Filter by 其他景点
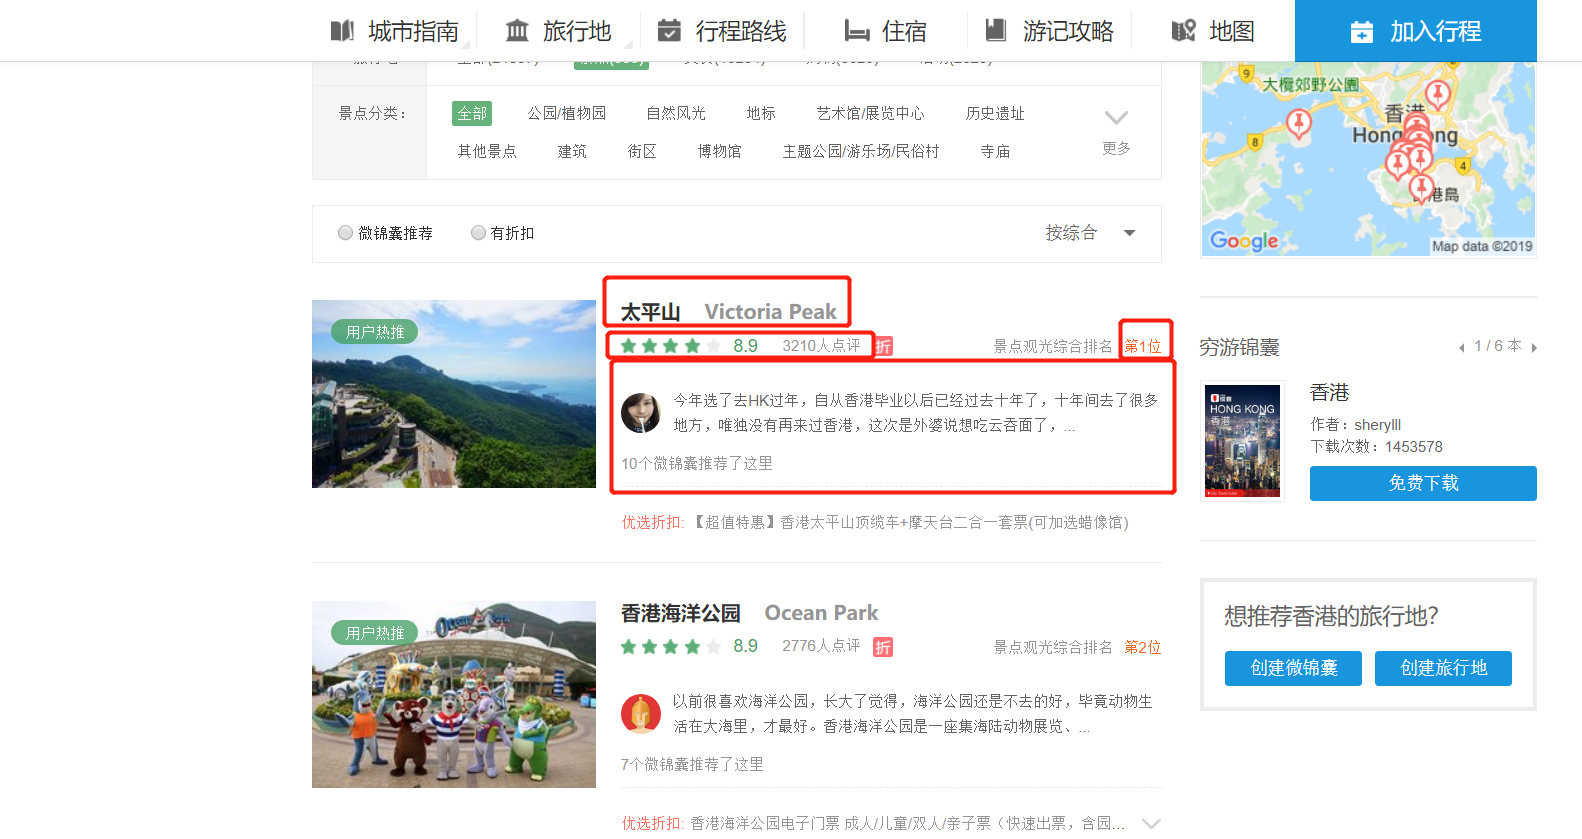 [x=487, y=151]
